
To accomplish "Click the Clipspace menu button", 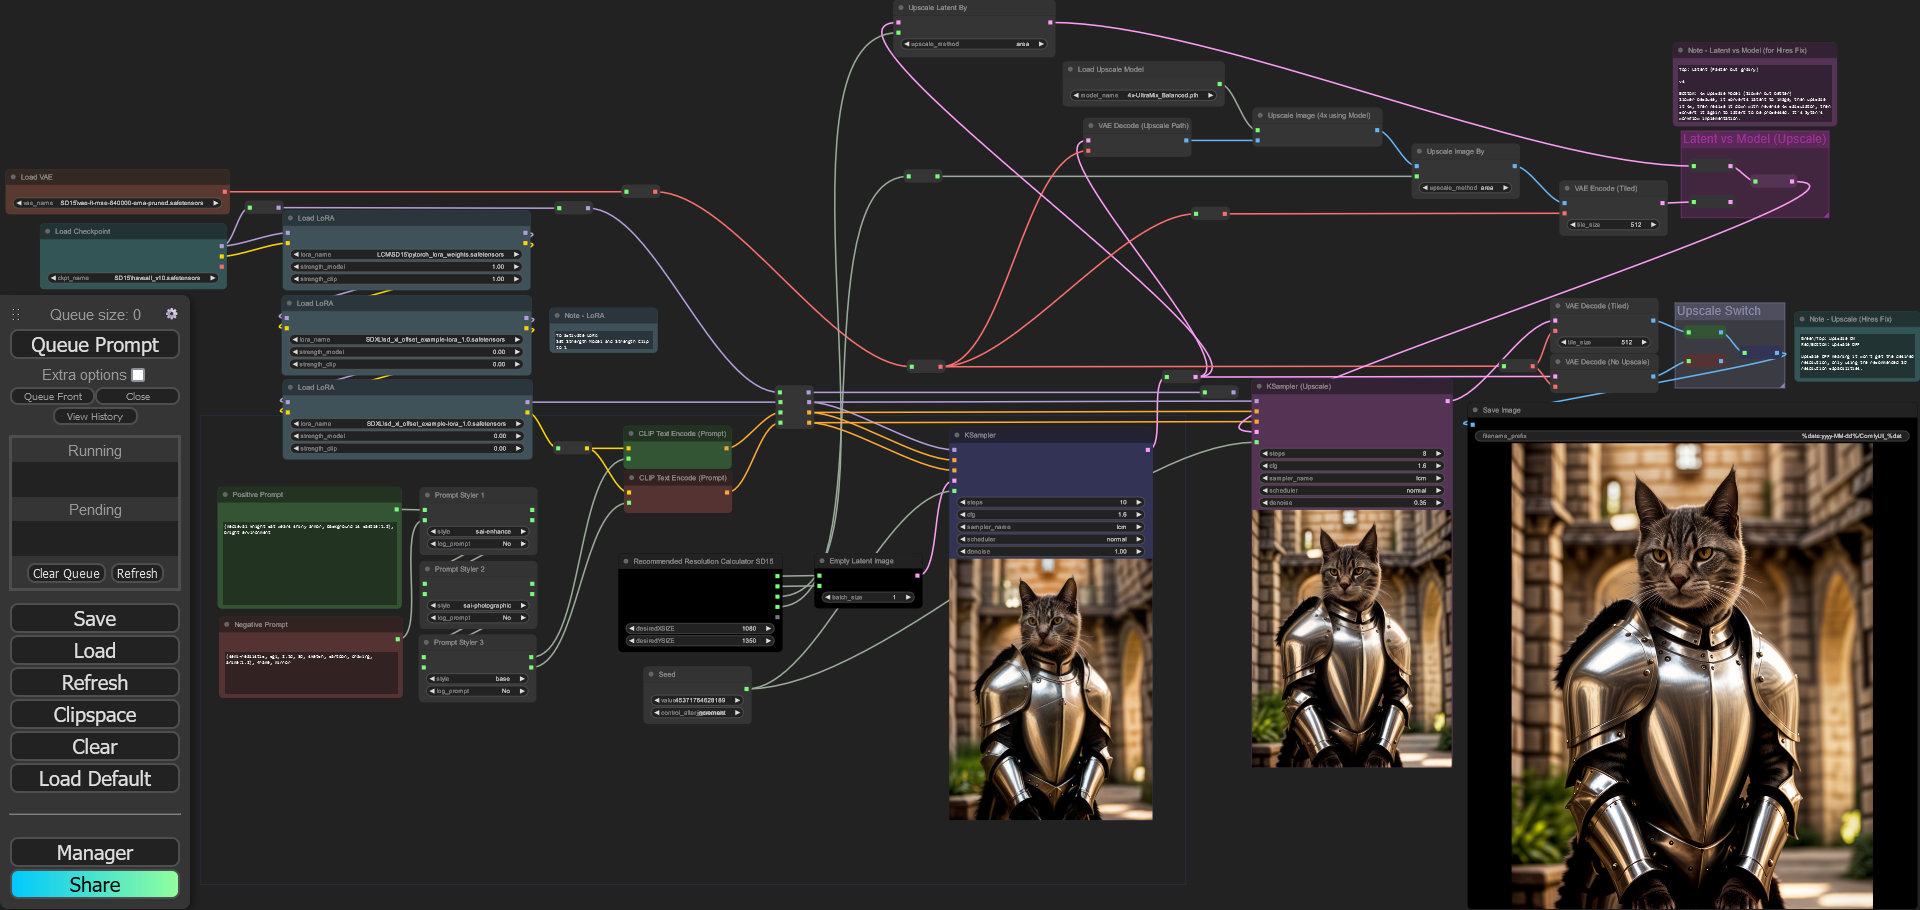I will click(x=95, y=714).
